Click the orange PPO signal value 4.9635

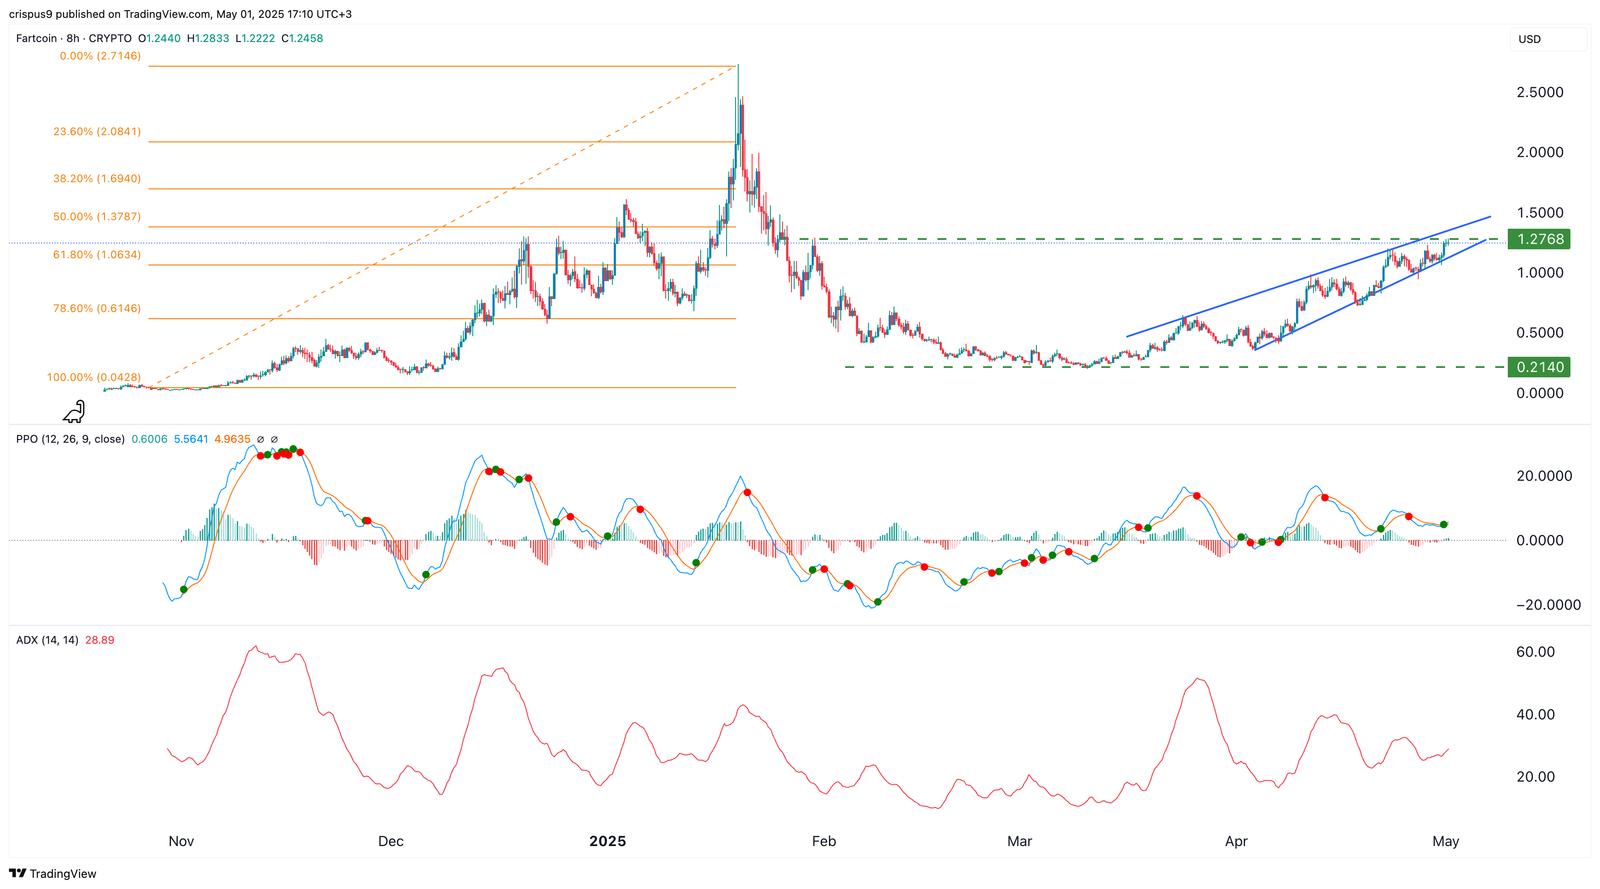click(x=234, y=439)
